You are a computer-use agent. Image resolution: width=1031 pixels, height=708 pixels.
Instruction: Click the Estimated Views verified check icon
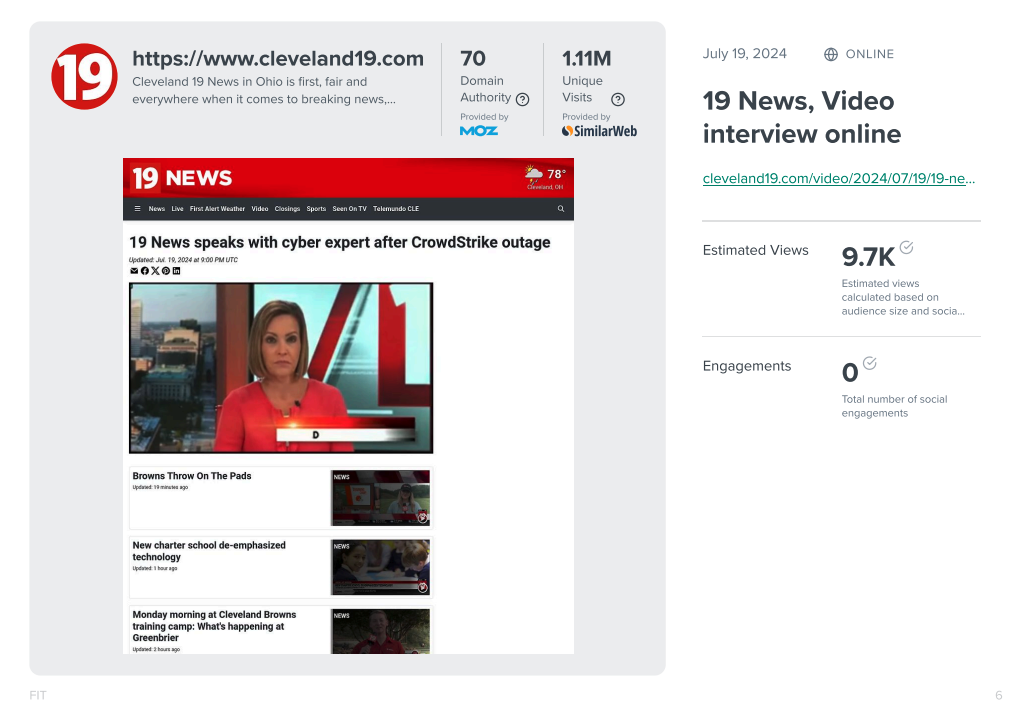(906, 247)
